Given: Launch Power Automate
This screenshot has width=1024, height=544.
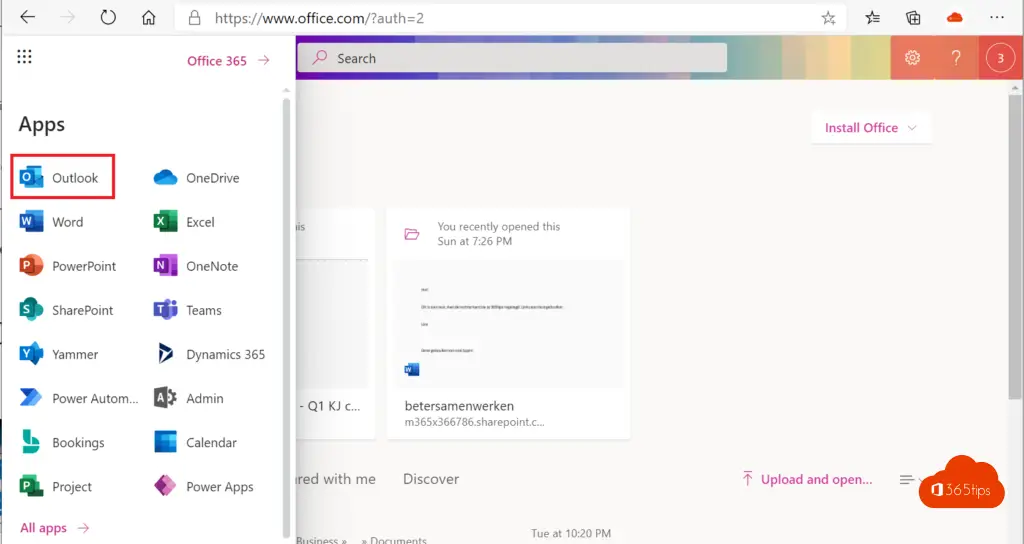Looking at the screenshot, I should click(x=79, y=398).
